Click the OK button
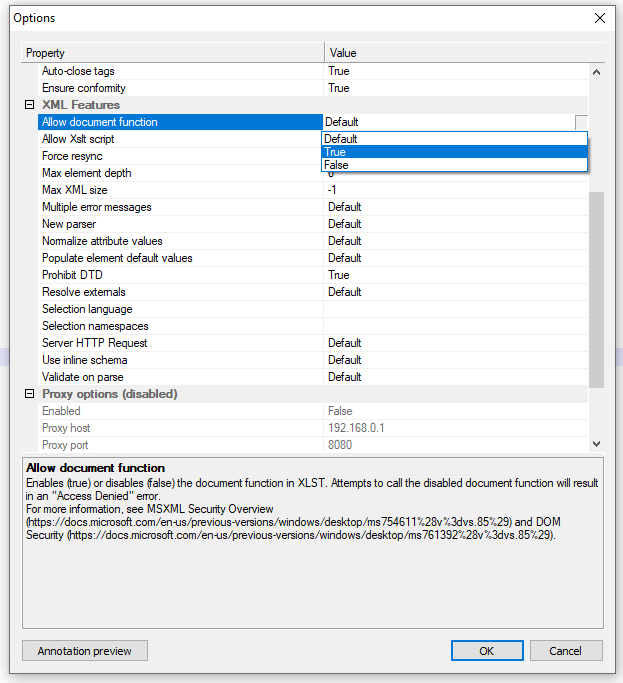This screenshot has width=623, height=683. point(486,651)
